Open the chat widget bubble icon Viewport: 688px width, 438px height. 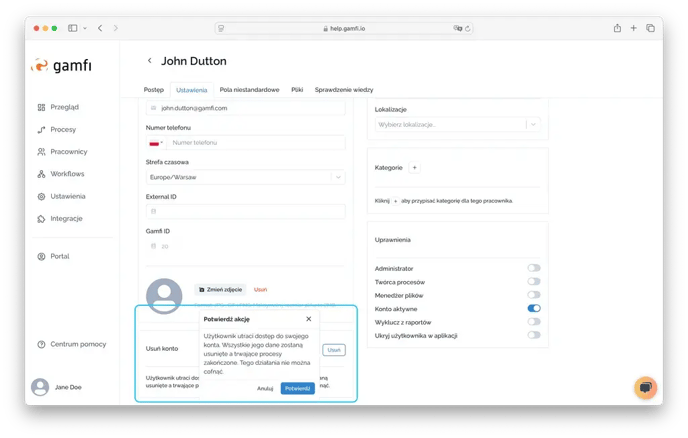point(645,387)
